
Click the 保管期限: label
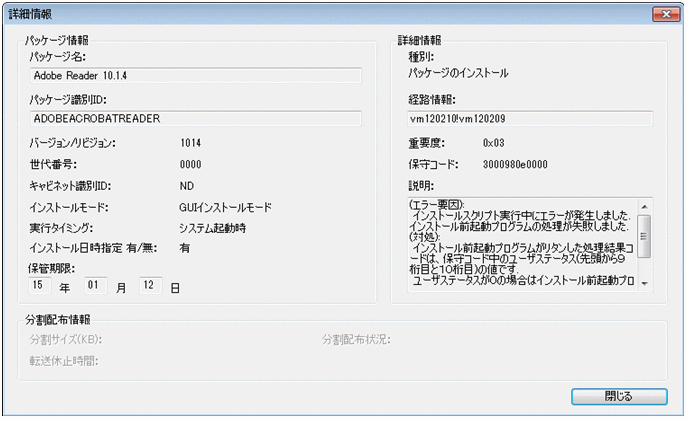click(x=52, y=269)
